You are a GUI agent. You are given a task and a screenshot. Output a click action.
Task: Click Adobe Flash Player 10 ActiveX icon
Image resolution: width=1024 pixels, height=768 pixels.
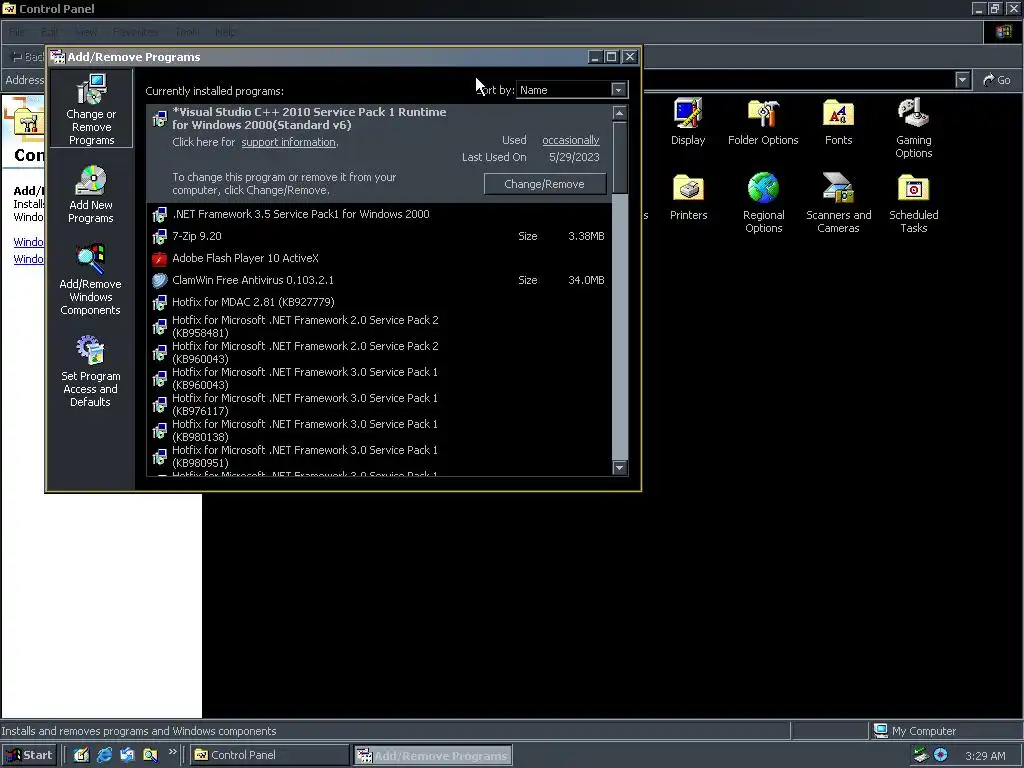[x=159, y=259]
